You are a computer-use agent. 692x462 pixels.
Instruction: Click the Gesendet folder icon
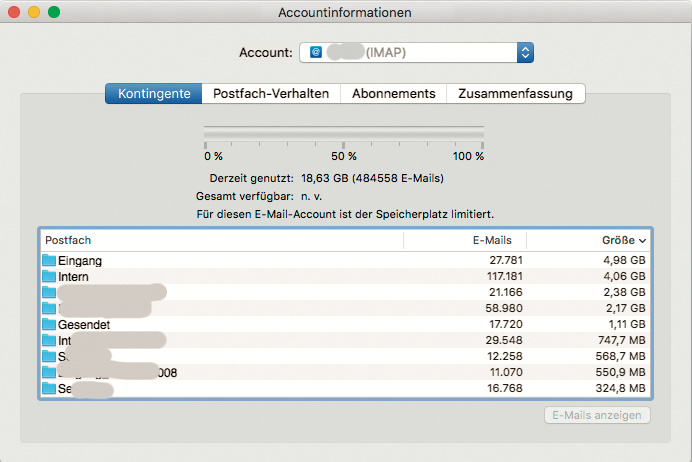pos(49,325)
